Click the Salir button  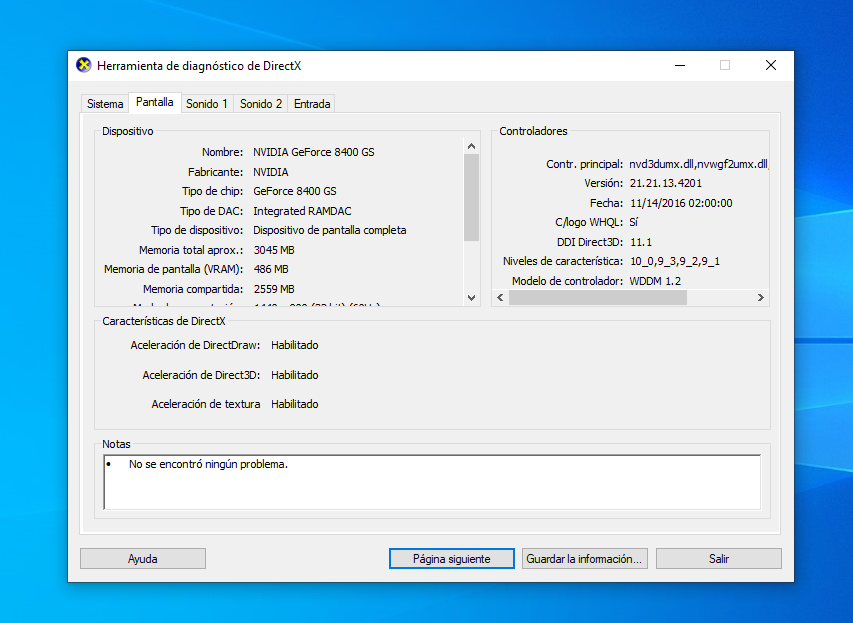pyautogui.click(x=719, y=559)
